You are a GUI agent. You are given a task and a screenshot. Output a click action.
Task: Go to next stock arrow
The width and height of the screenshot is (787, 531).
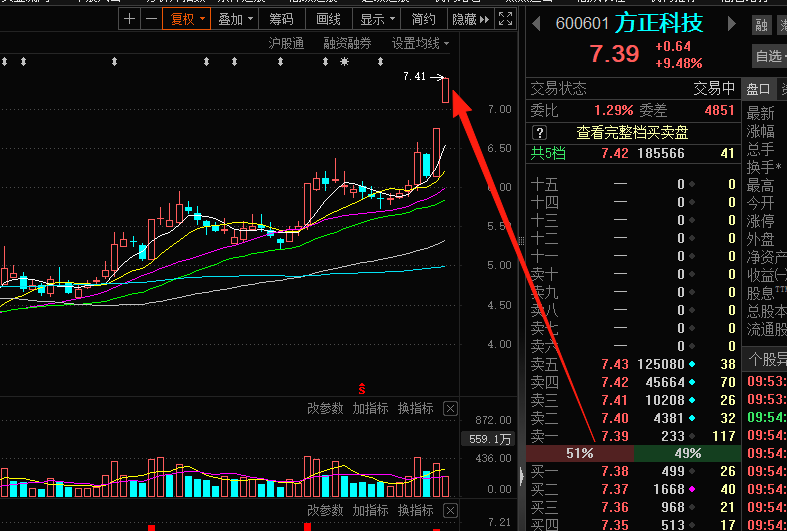click(731, 24)
